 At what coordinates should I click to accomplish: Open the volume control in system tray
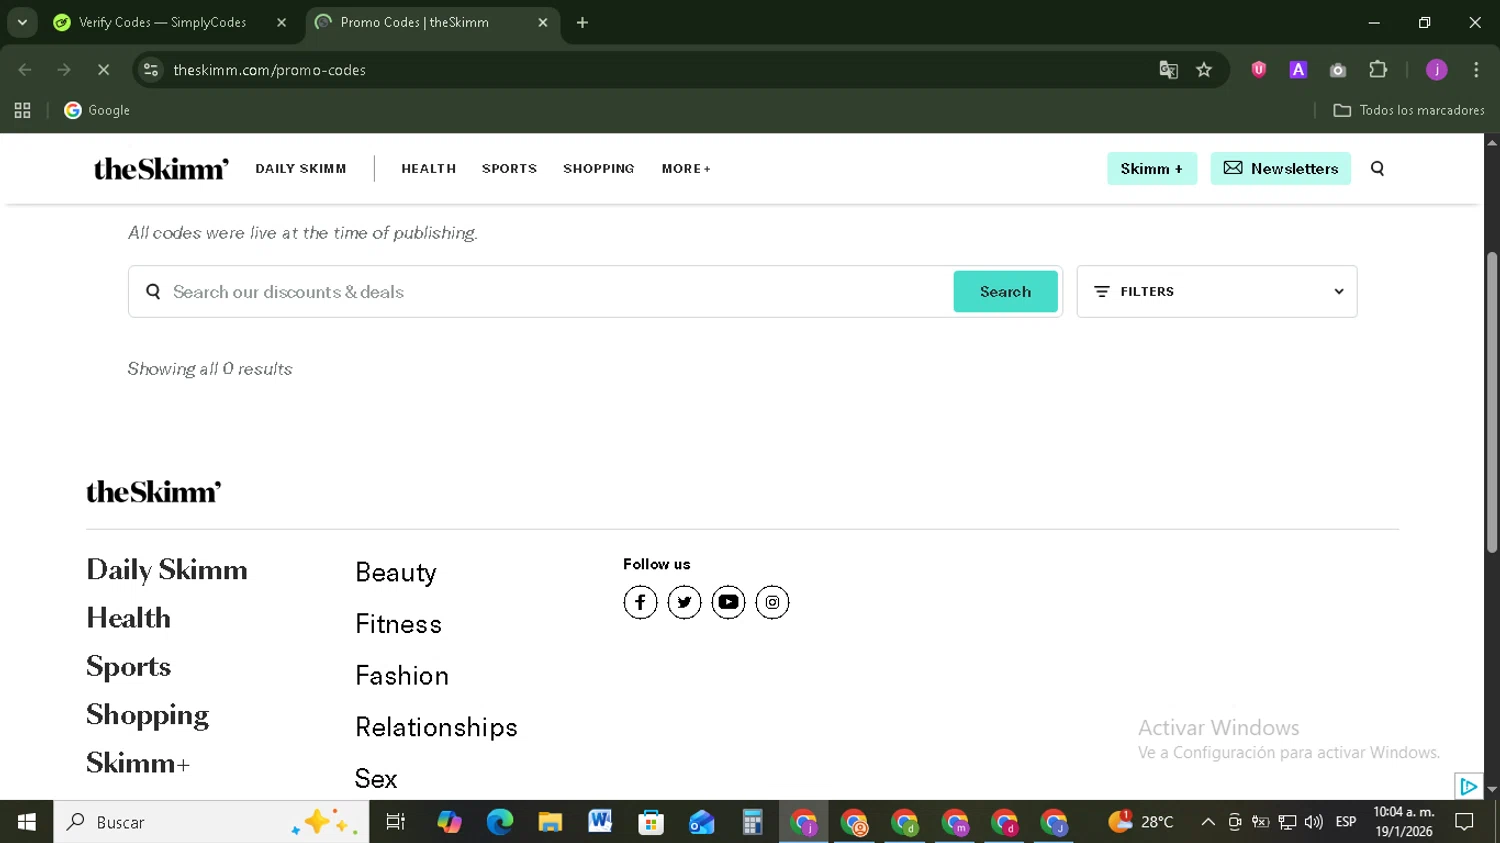1313,822
